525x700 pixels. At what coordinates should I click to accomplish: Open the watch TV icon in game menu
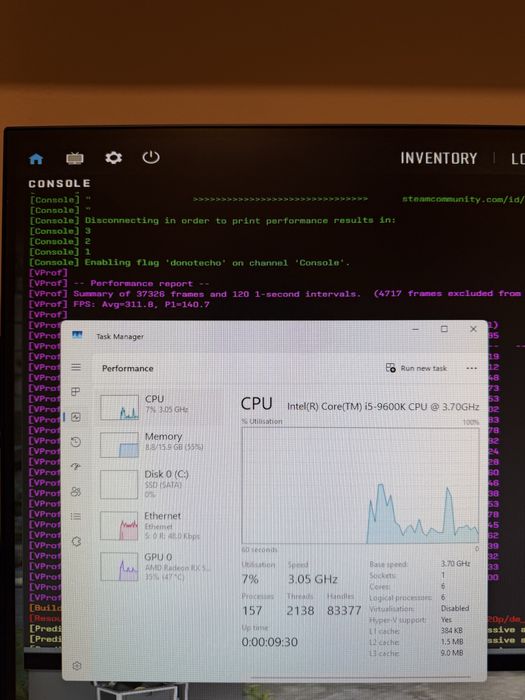75,158
